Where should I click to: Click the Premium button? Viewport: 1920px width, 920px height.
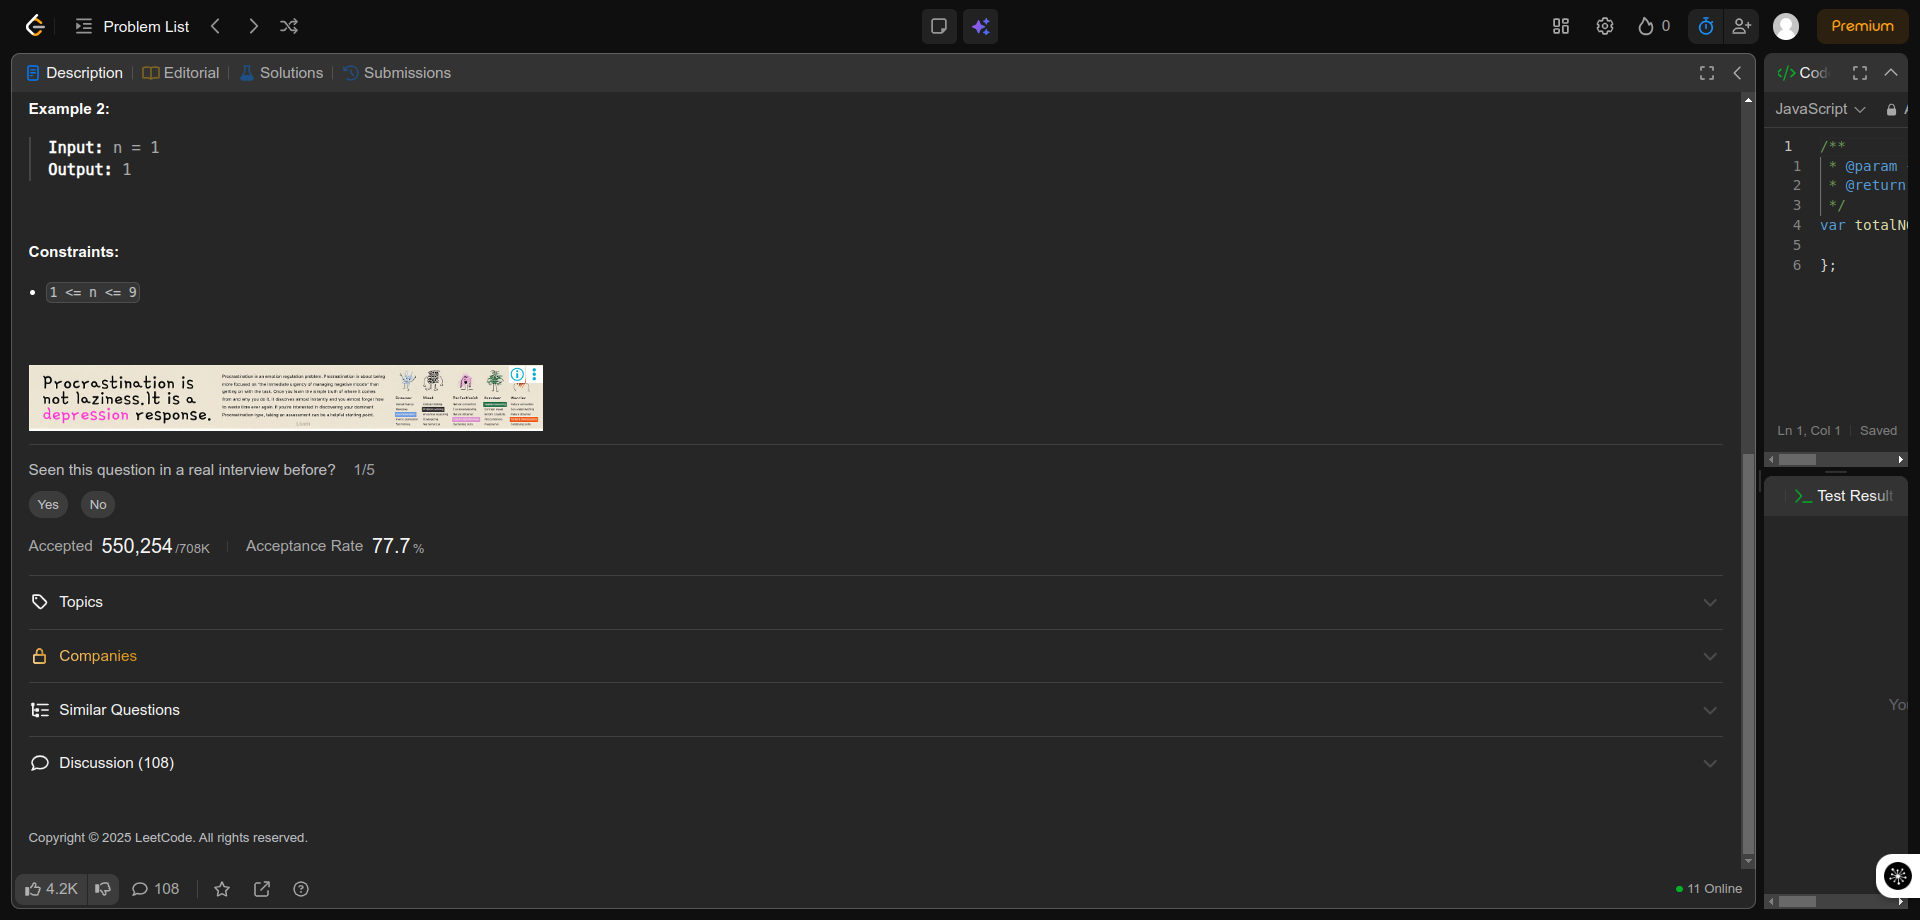tap(1862, 26)
